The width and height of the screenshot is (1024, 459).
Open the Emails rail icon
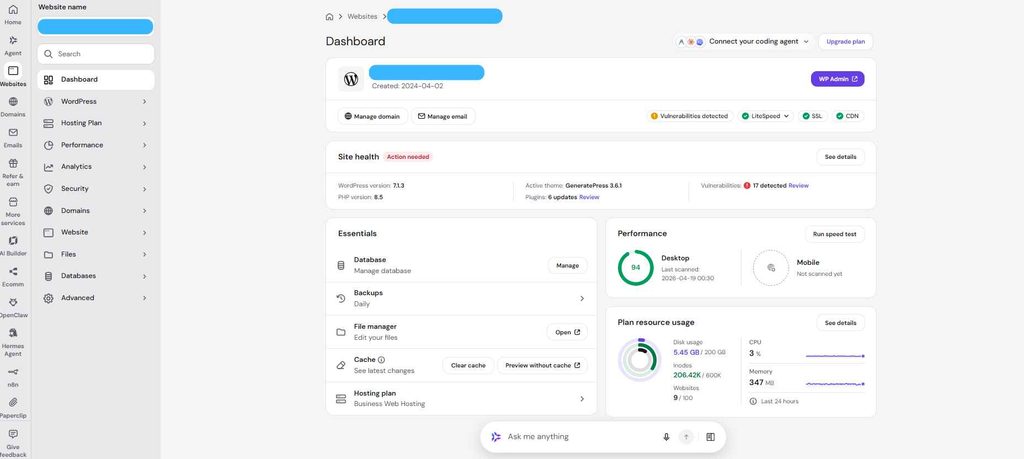(x=13, y=133)
